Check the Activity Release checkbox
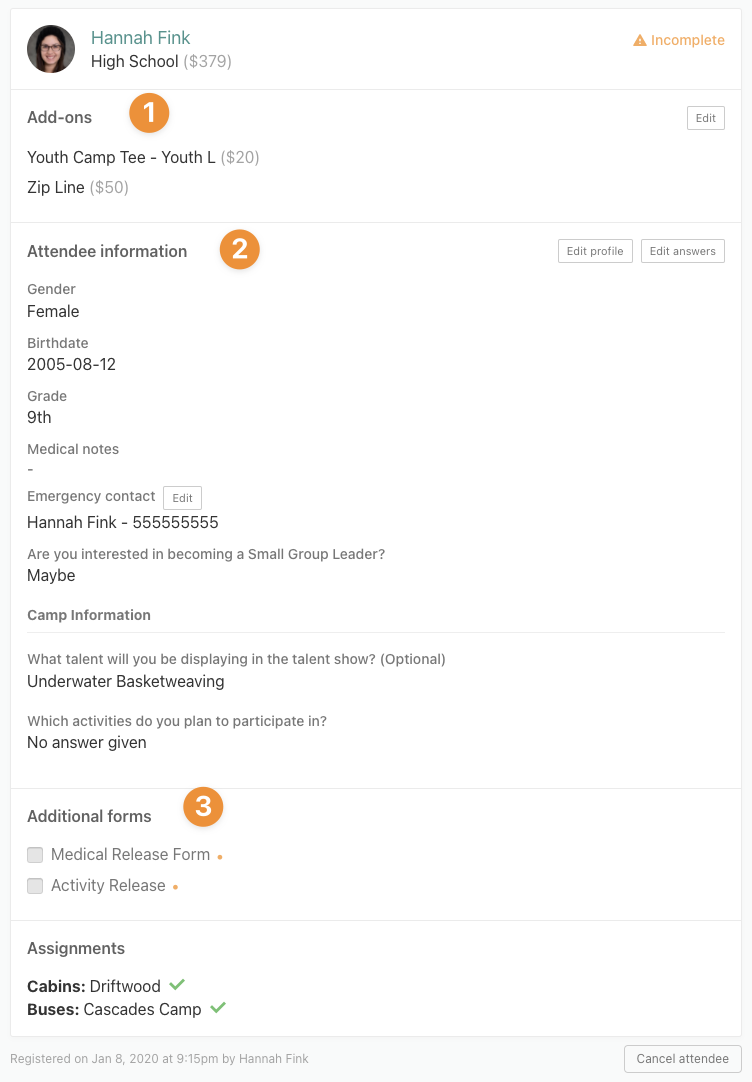Image resolution: width=752 pixels, height=1082 pixels. click(x=35, y=885)
